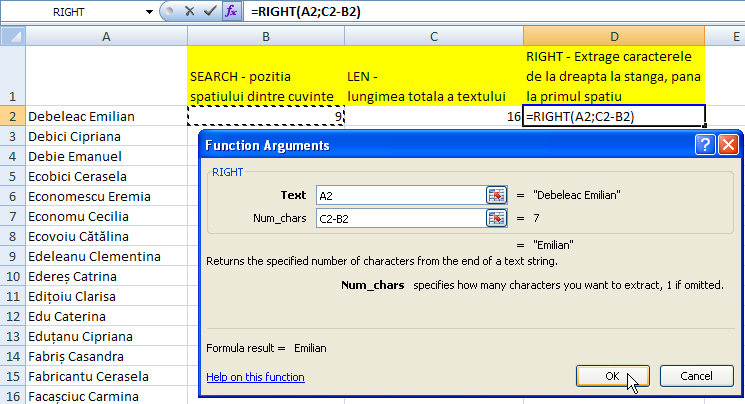The height and width of the screenshot is (404, 745).
Task: Cancel formula entry with the X icon
Action: [190, 11]
